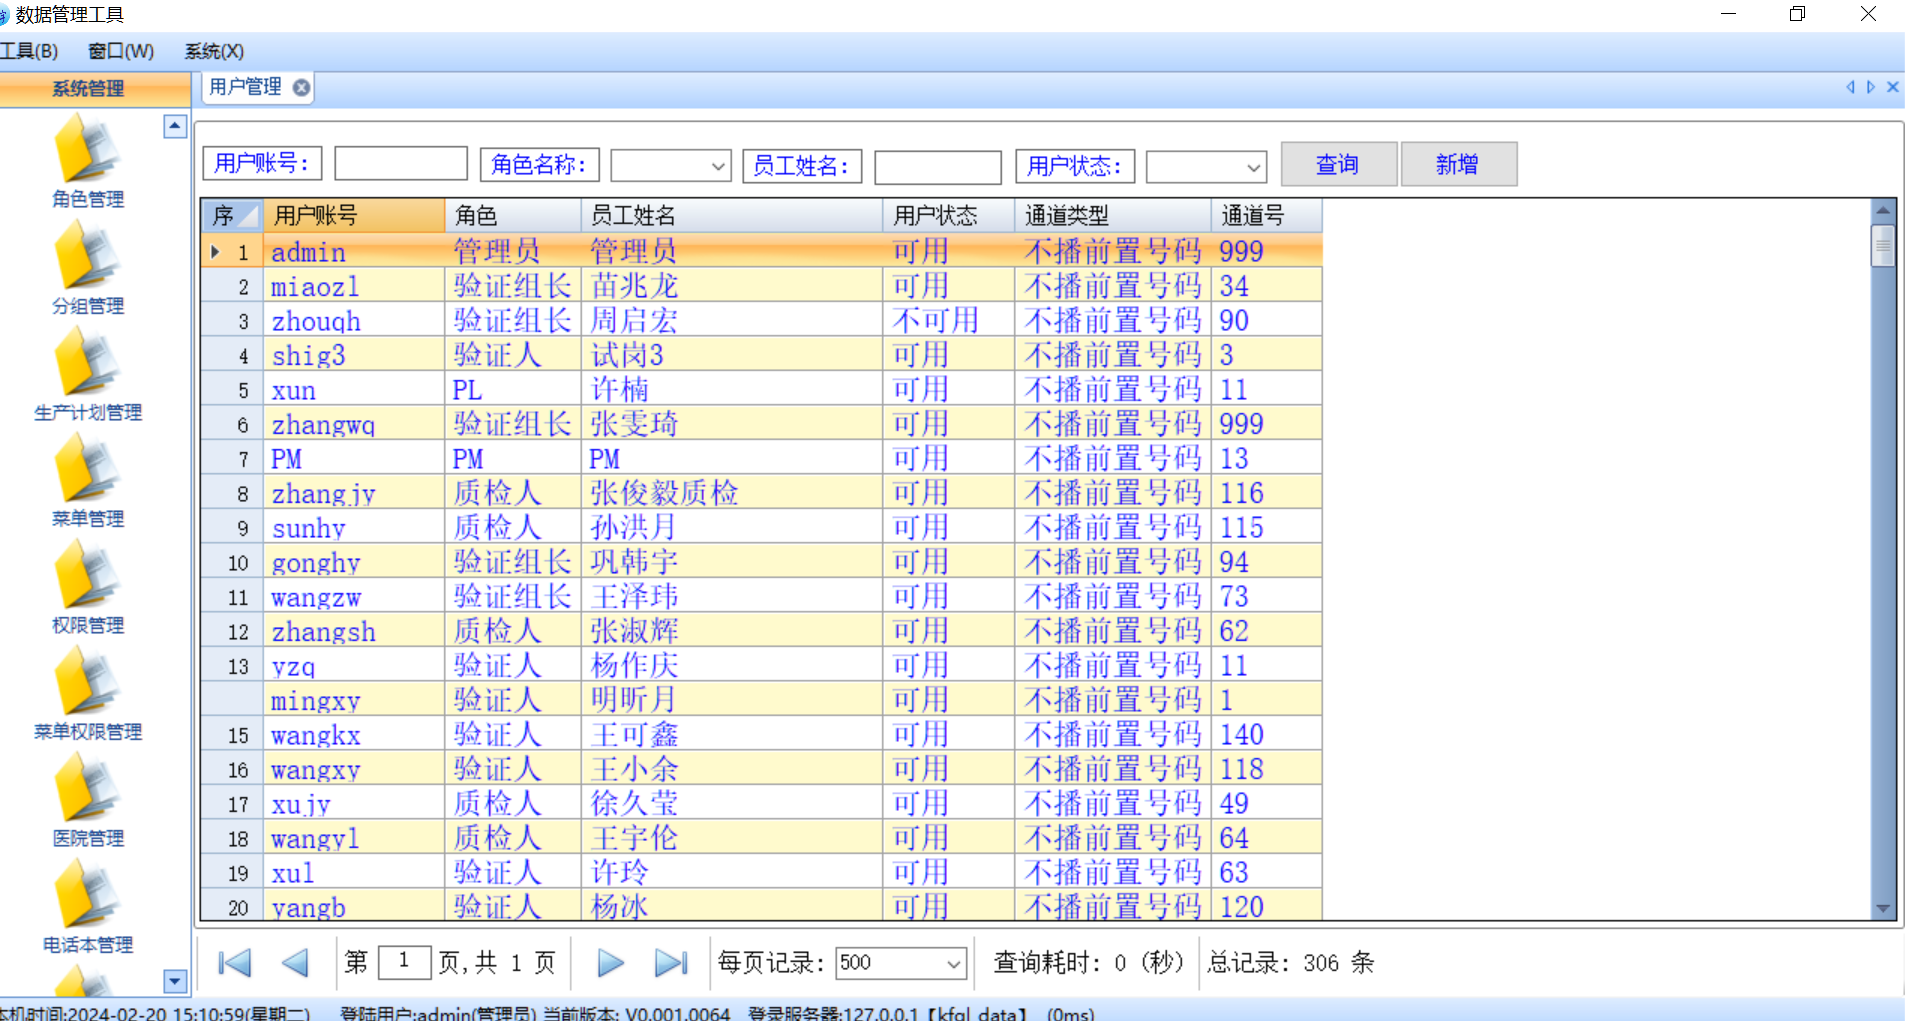Viewport: 1905px width, 1021px height.
Task: Close the 用户管理 tab
Action: click(301, 88)
